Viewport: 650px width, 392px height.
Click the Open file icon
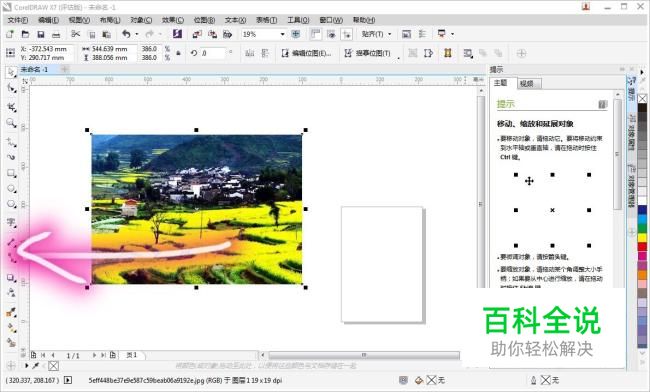(25, 34)
